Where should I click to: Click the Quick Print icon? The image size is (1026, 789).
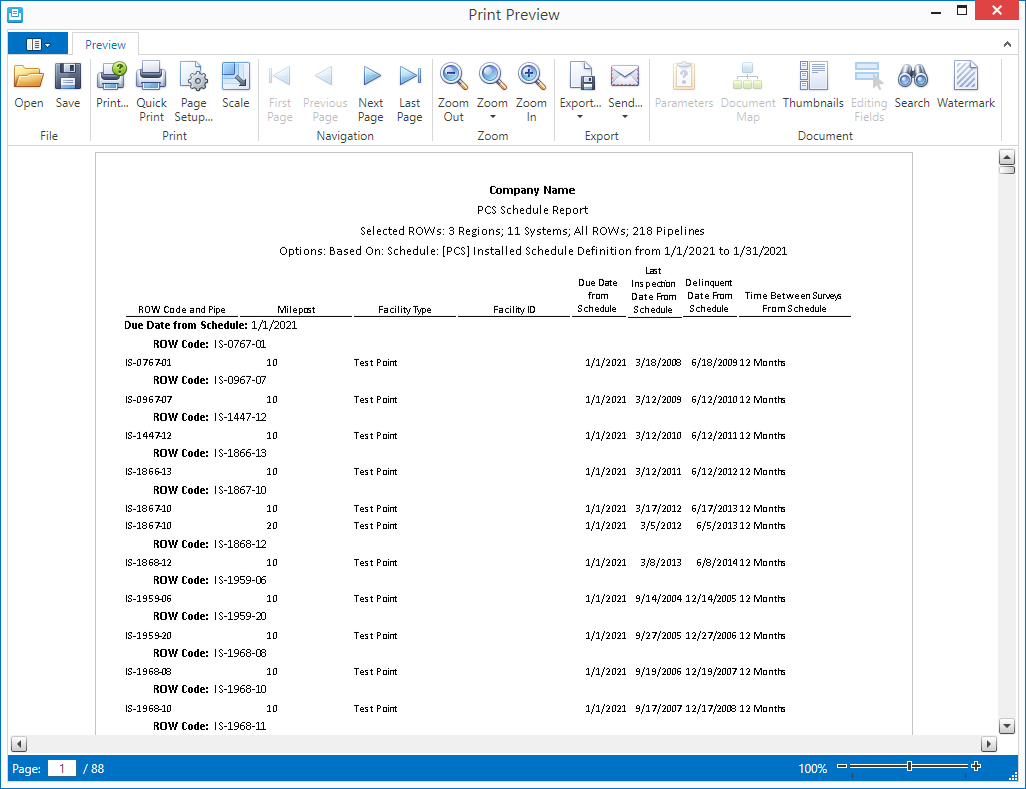151,78
